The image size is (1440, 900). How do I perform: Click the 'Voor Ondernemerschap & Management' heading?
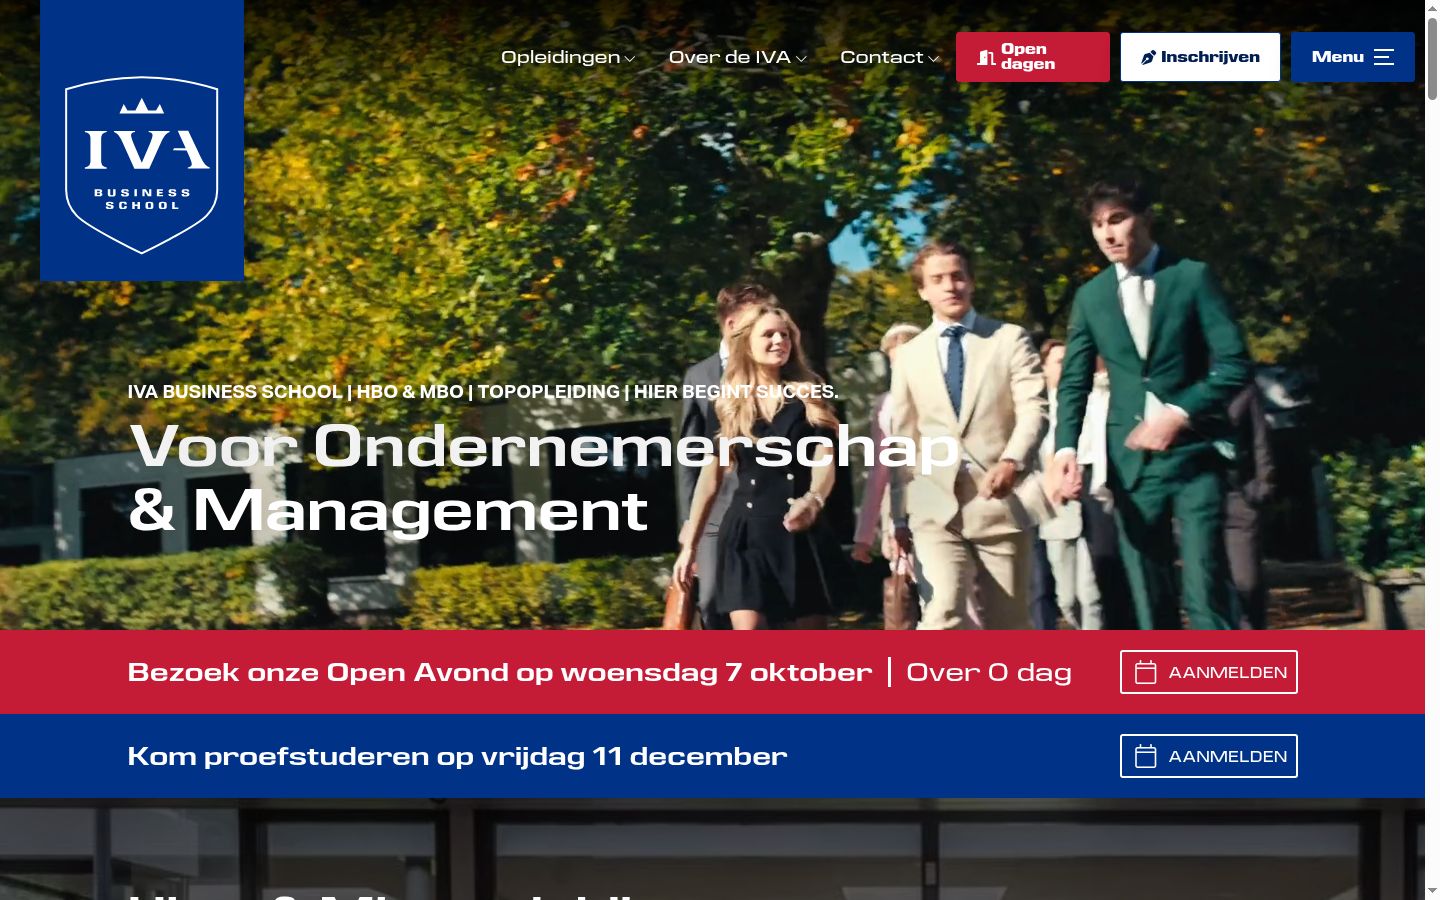545,478
